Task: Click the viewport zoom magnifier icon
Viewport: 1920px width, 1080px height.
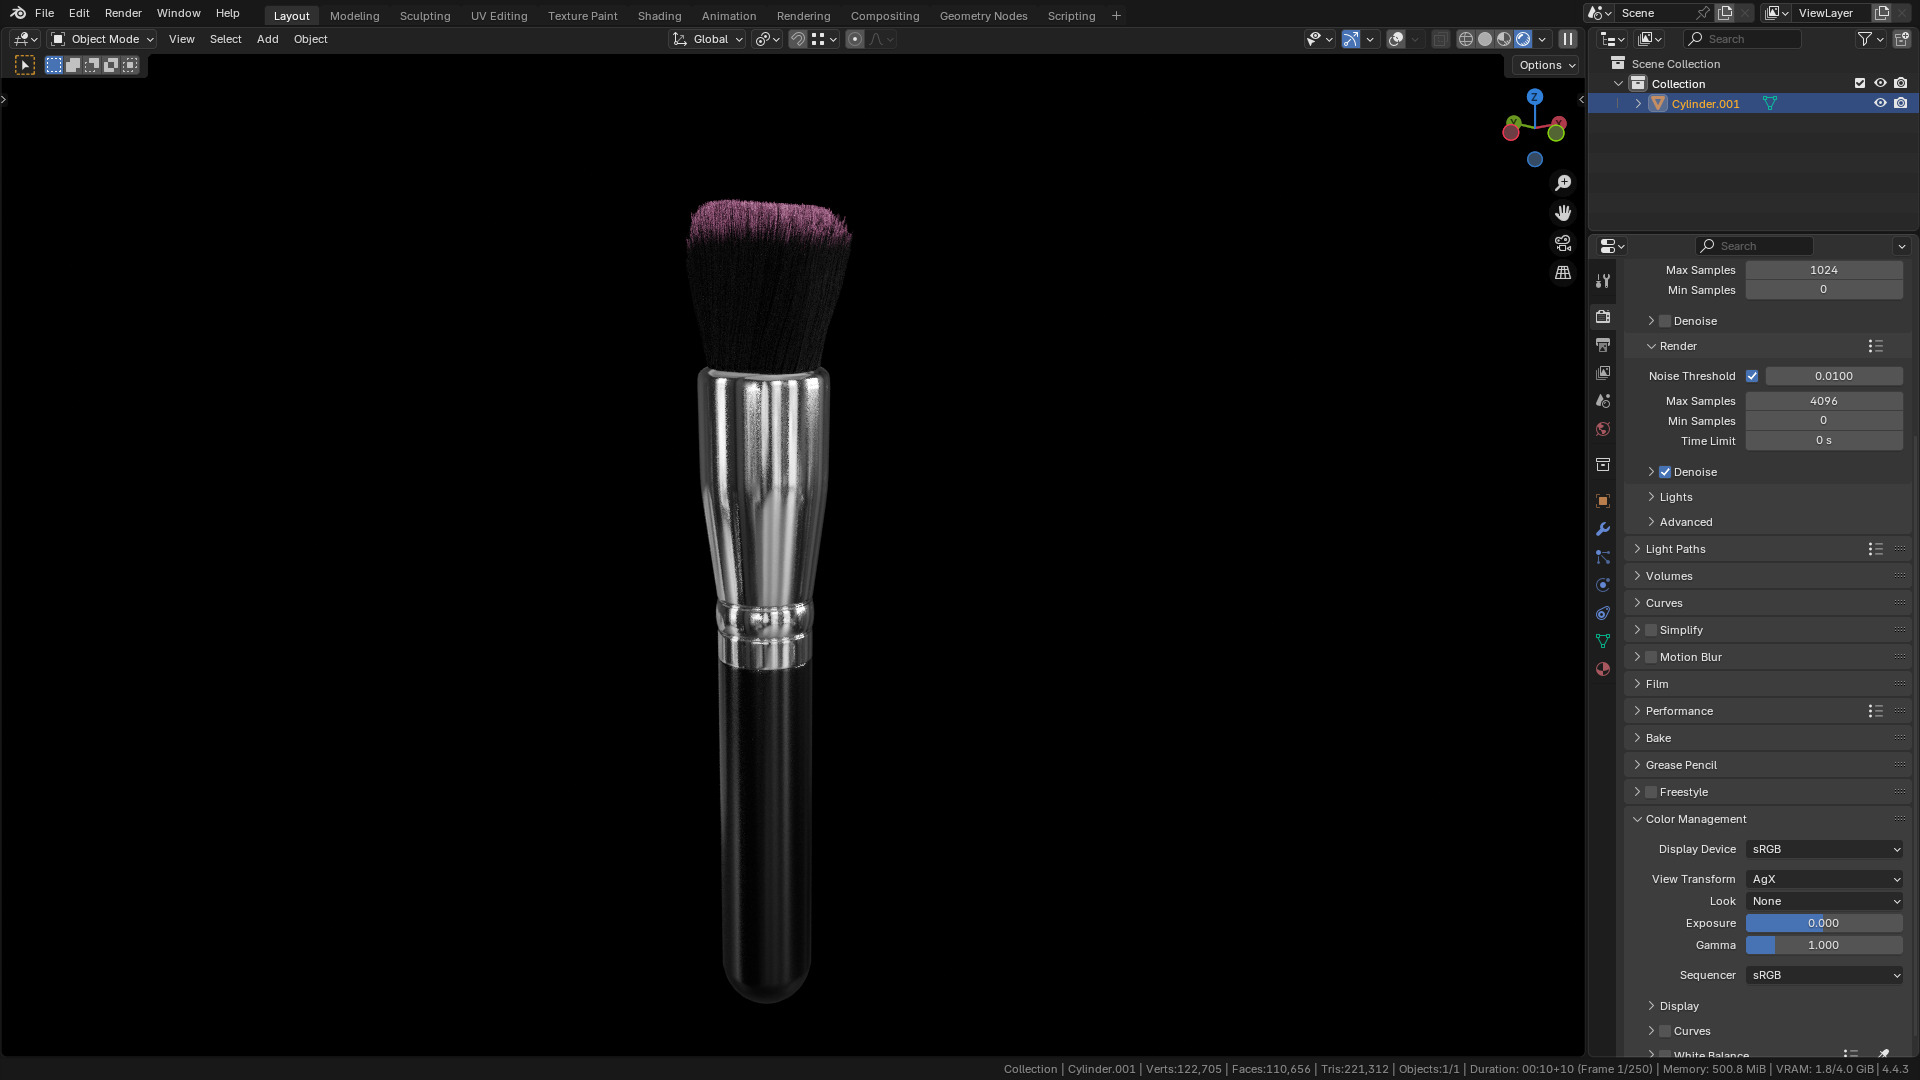Action: [x=1563, y=183]
